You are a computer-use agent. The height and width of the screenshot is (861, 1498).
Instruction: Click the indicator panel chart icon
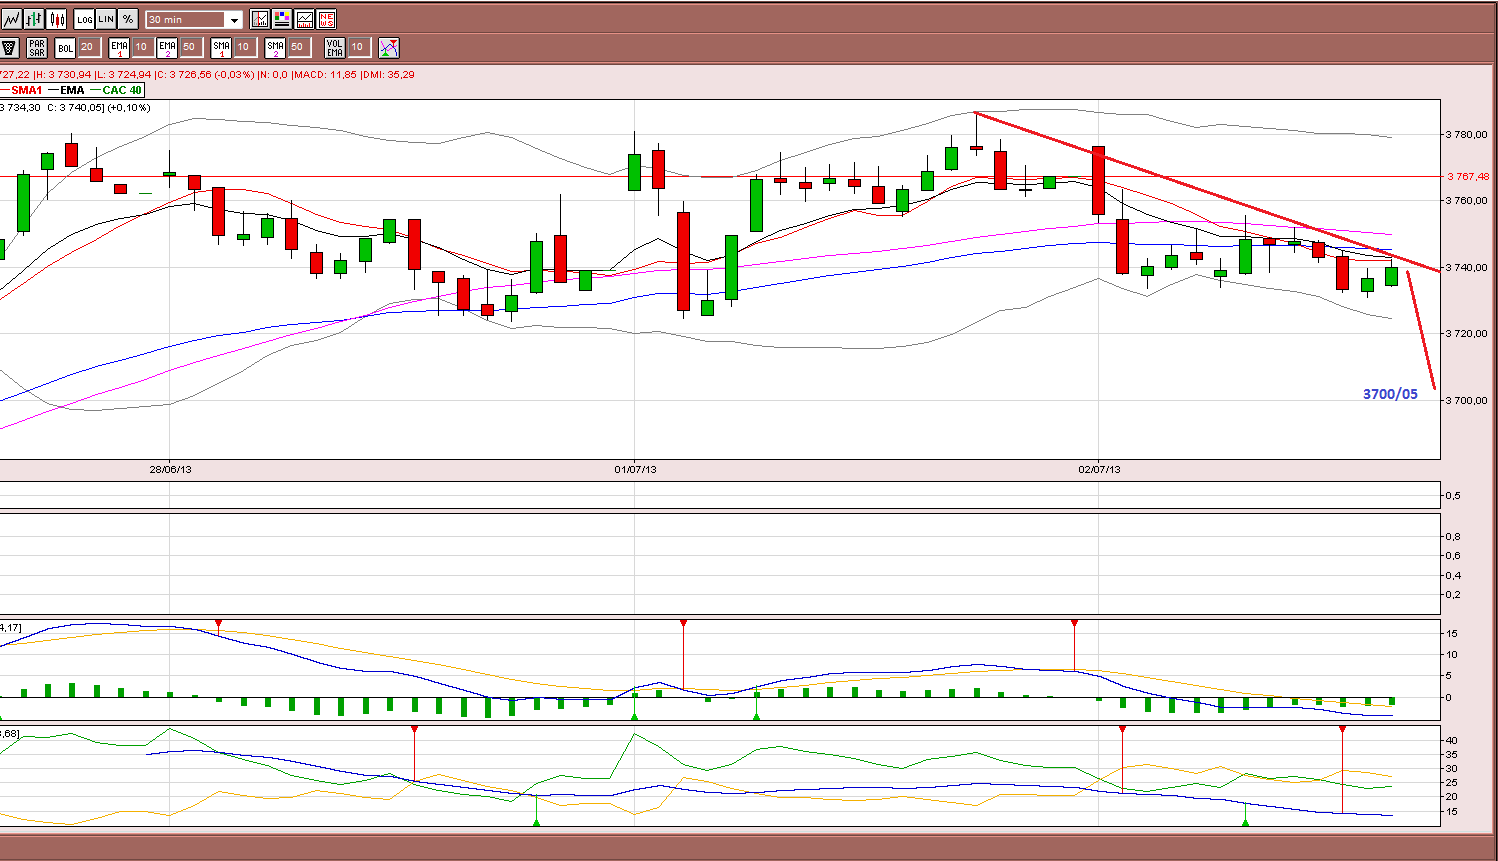click(304, 19)
